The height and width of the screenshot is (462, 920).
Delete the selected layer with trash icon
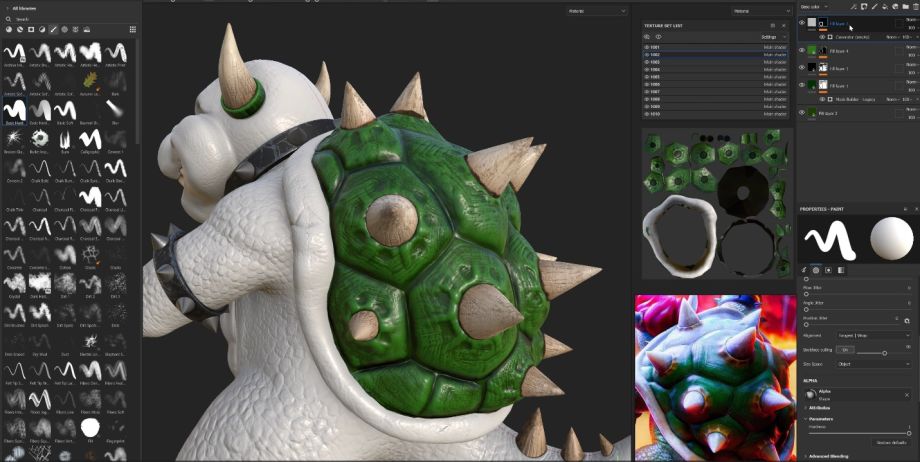tap(915, 6)
